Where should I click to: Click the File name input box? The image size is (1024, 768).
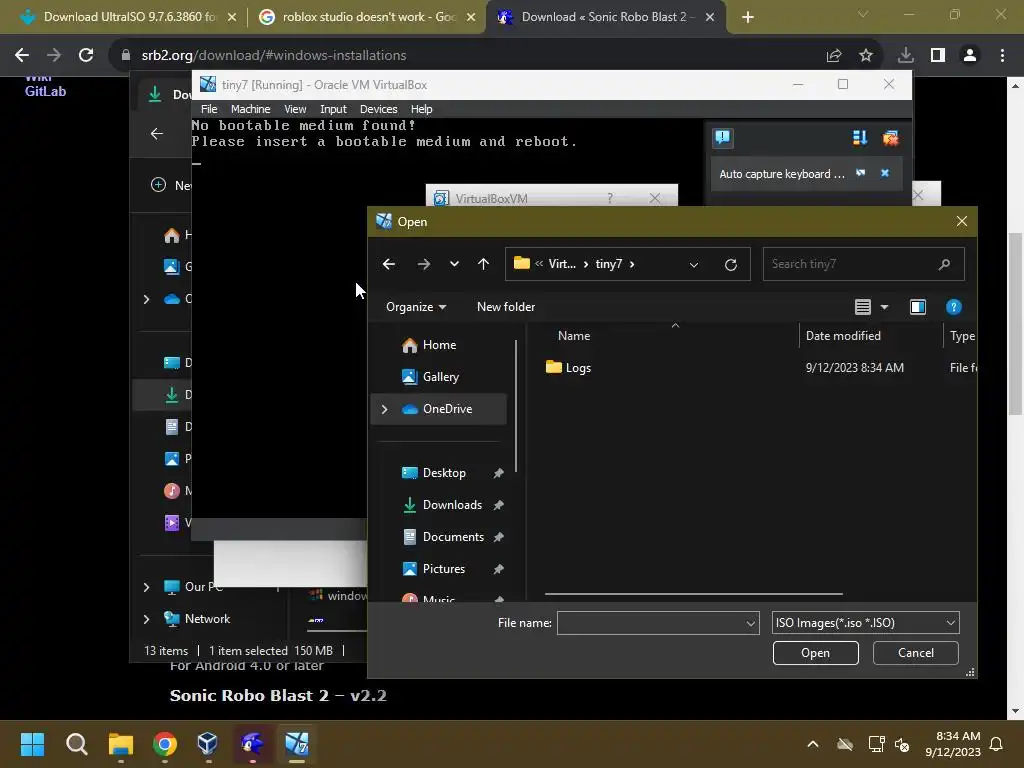coord(651,623)
